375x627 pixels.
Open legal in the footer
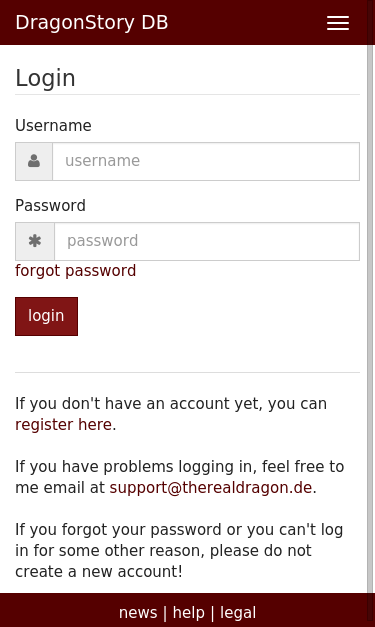pos(238,613)
